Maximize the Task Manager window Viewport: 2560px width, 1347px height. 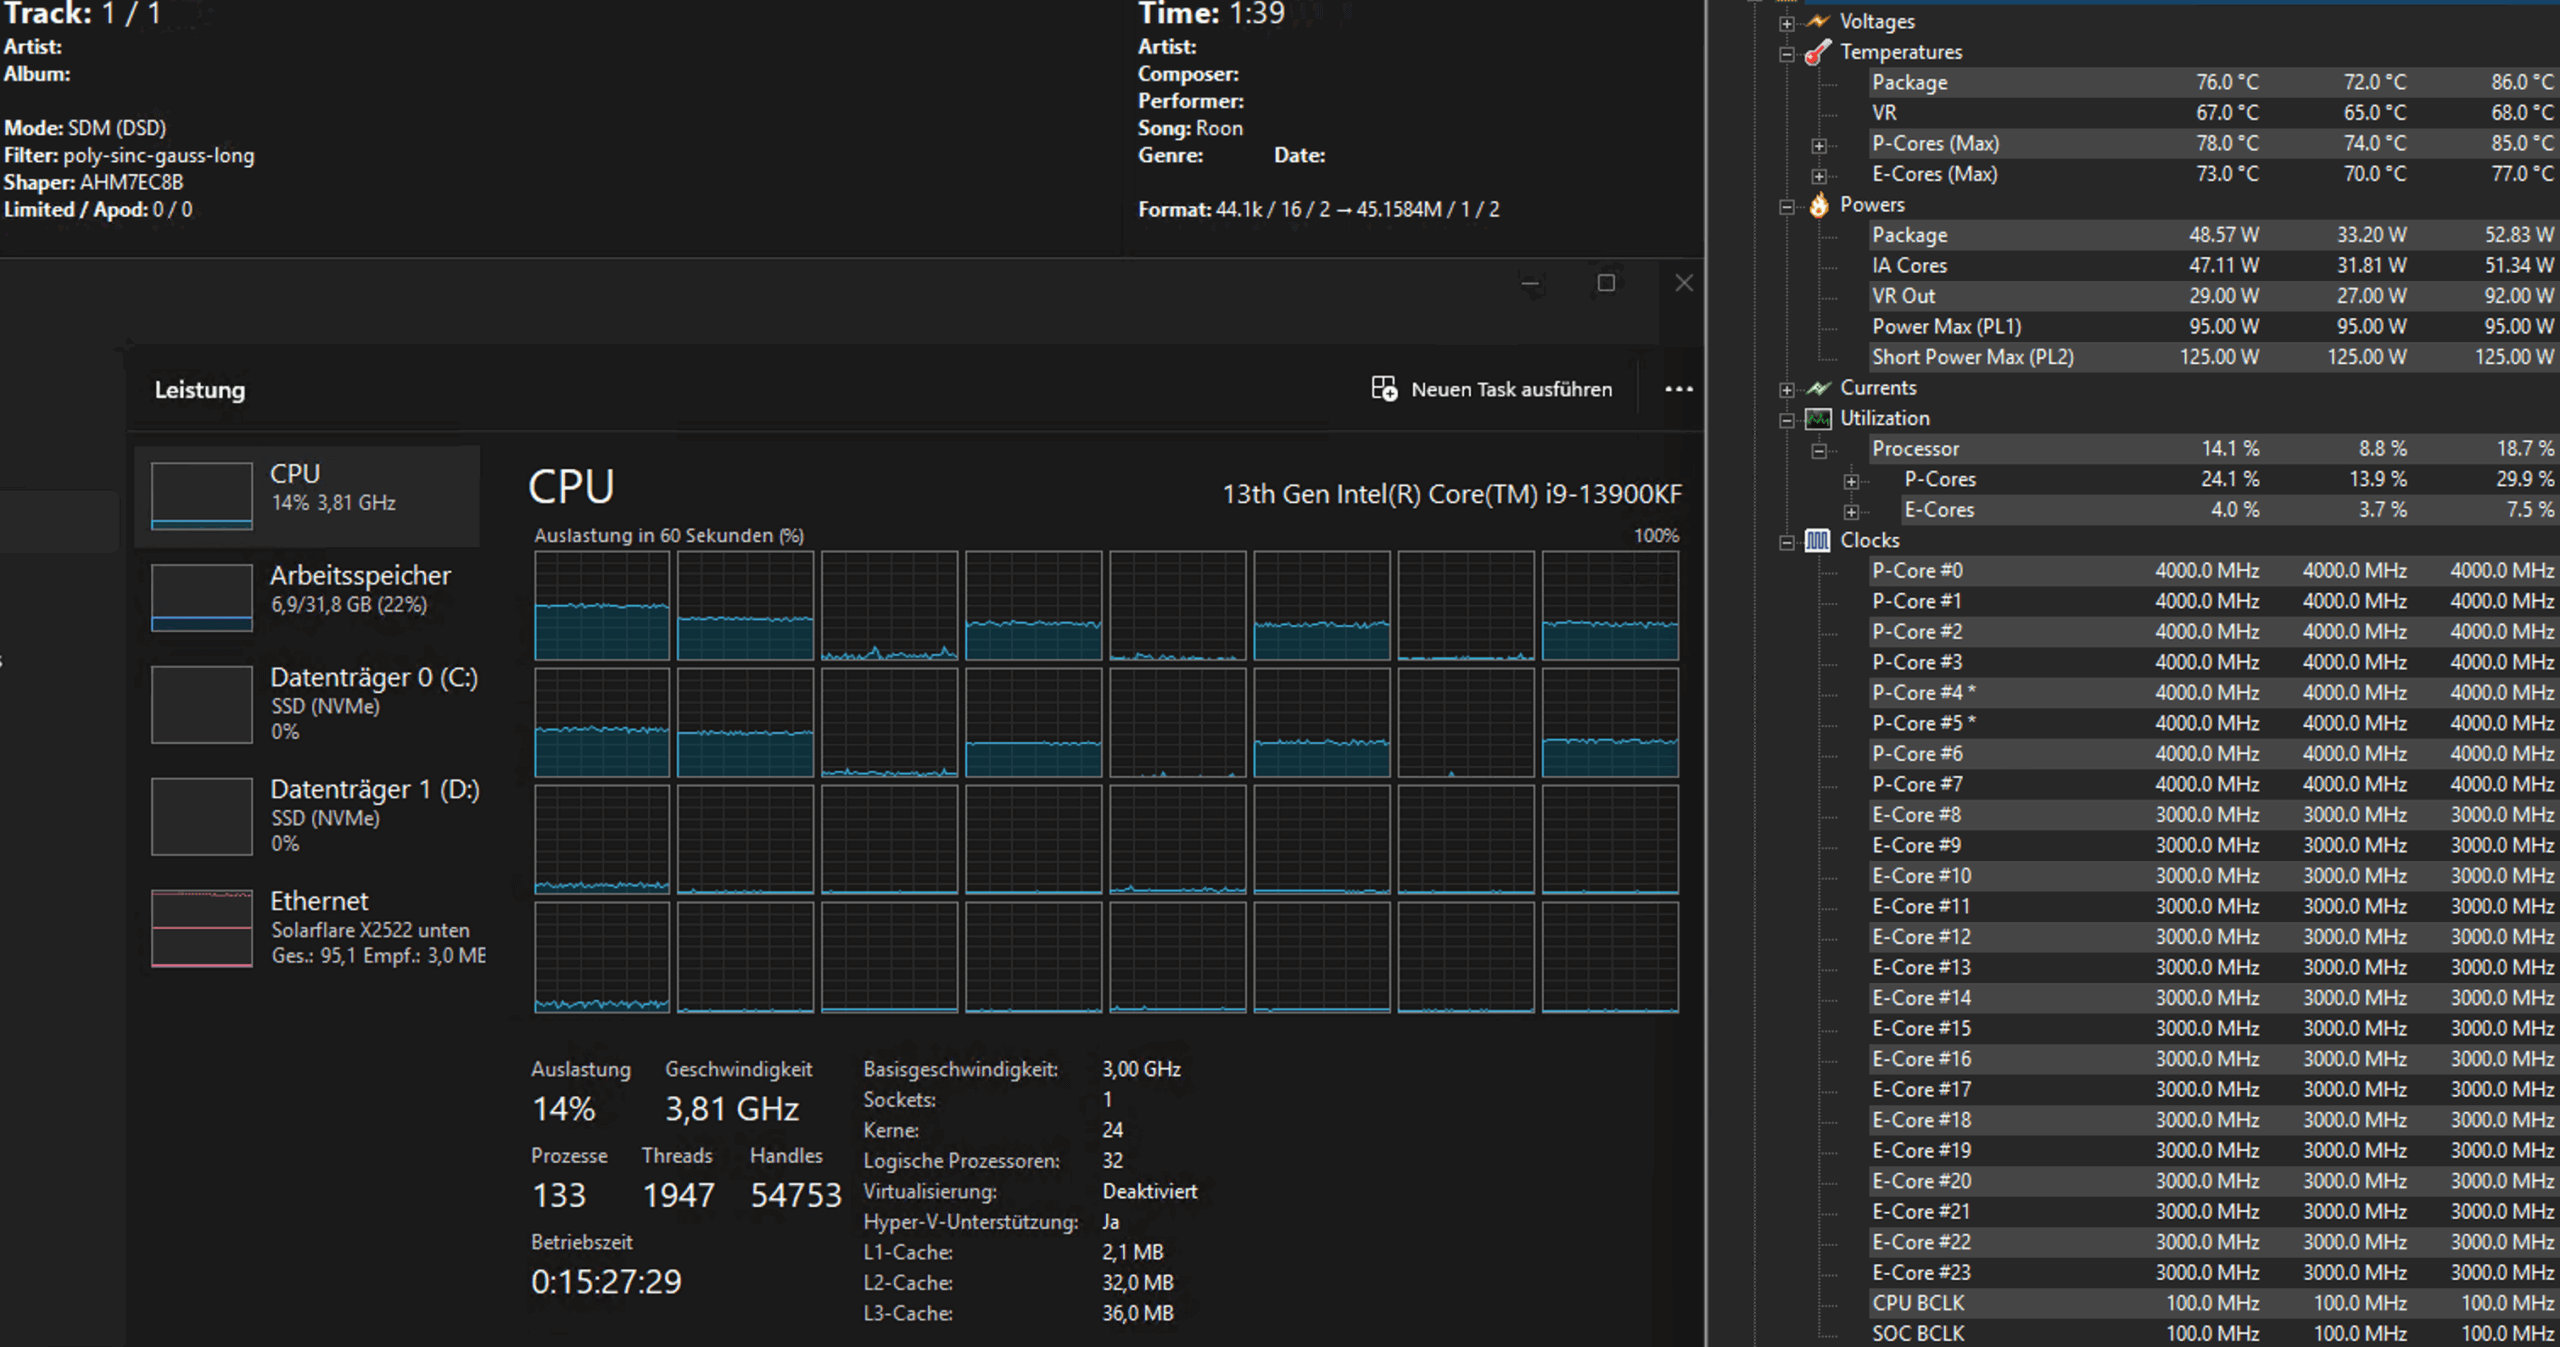[1606, 283]
